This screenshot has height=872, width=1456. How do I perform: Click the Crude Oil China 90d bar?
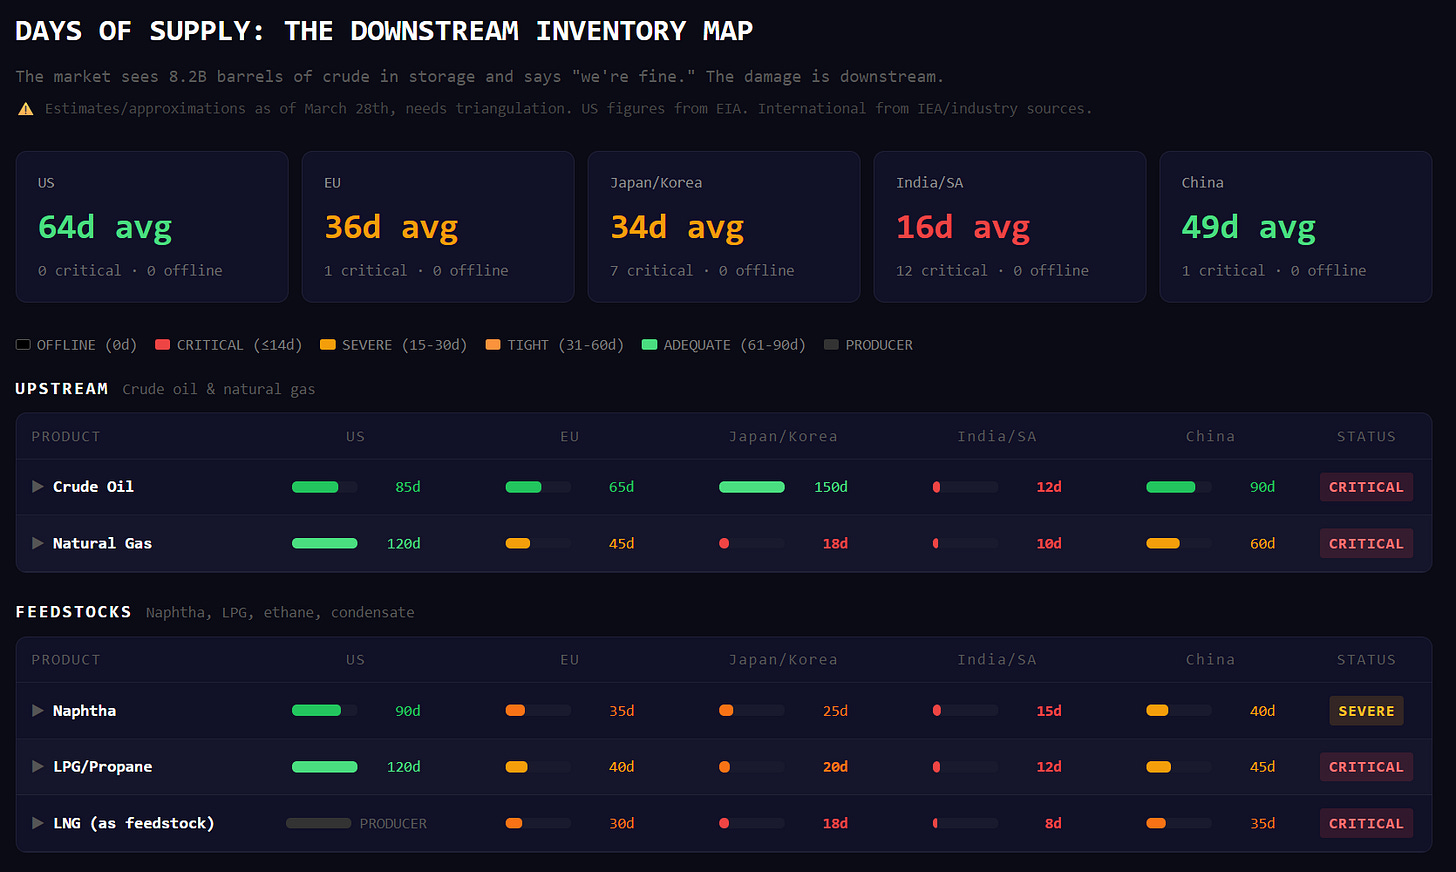tap(1179, 487)
